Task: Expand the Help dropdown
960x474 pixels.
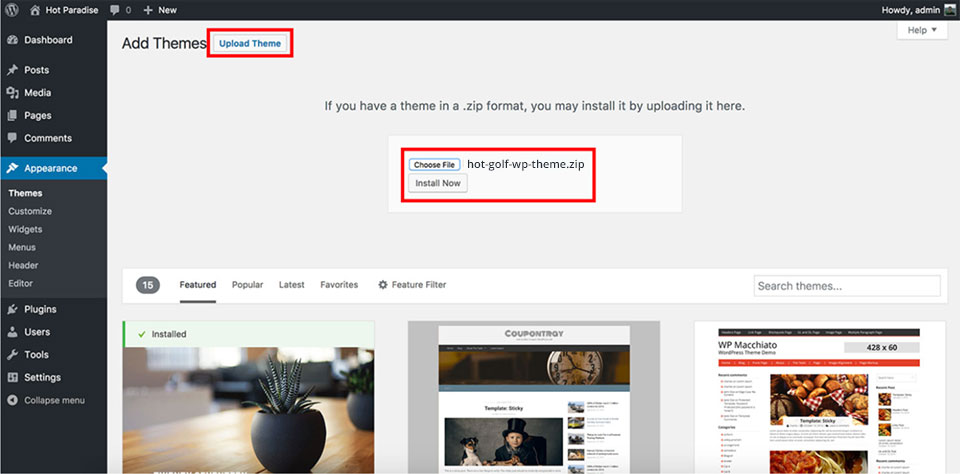Action: click(x=922, y=30)
